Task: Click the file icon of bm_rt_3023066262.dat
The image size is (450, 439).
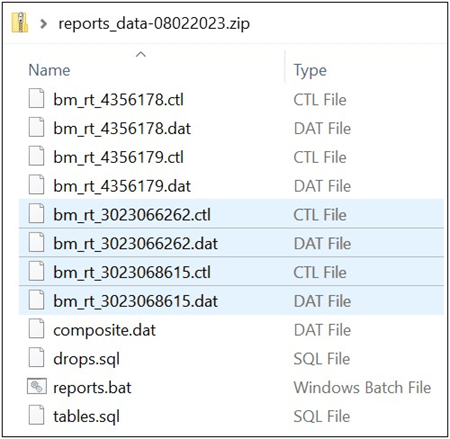Action: pos(36,242)
